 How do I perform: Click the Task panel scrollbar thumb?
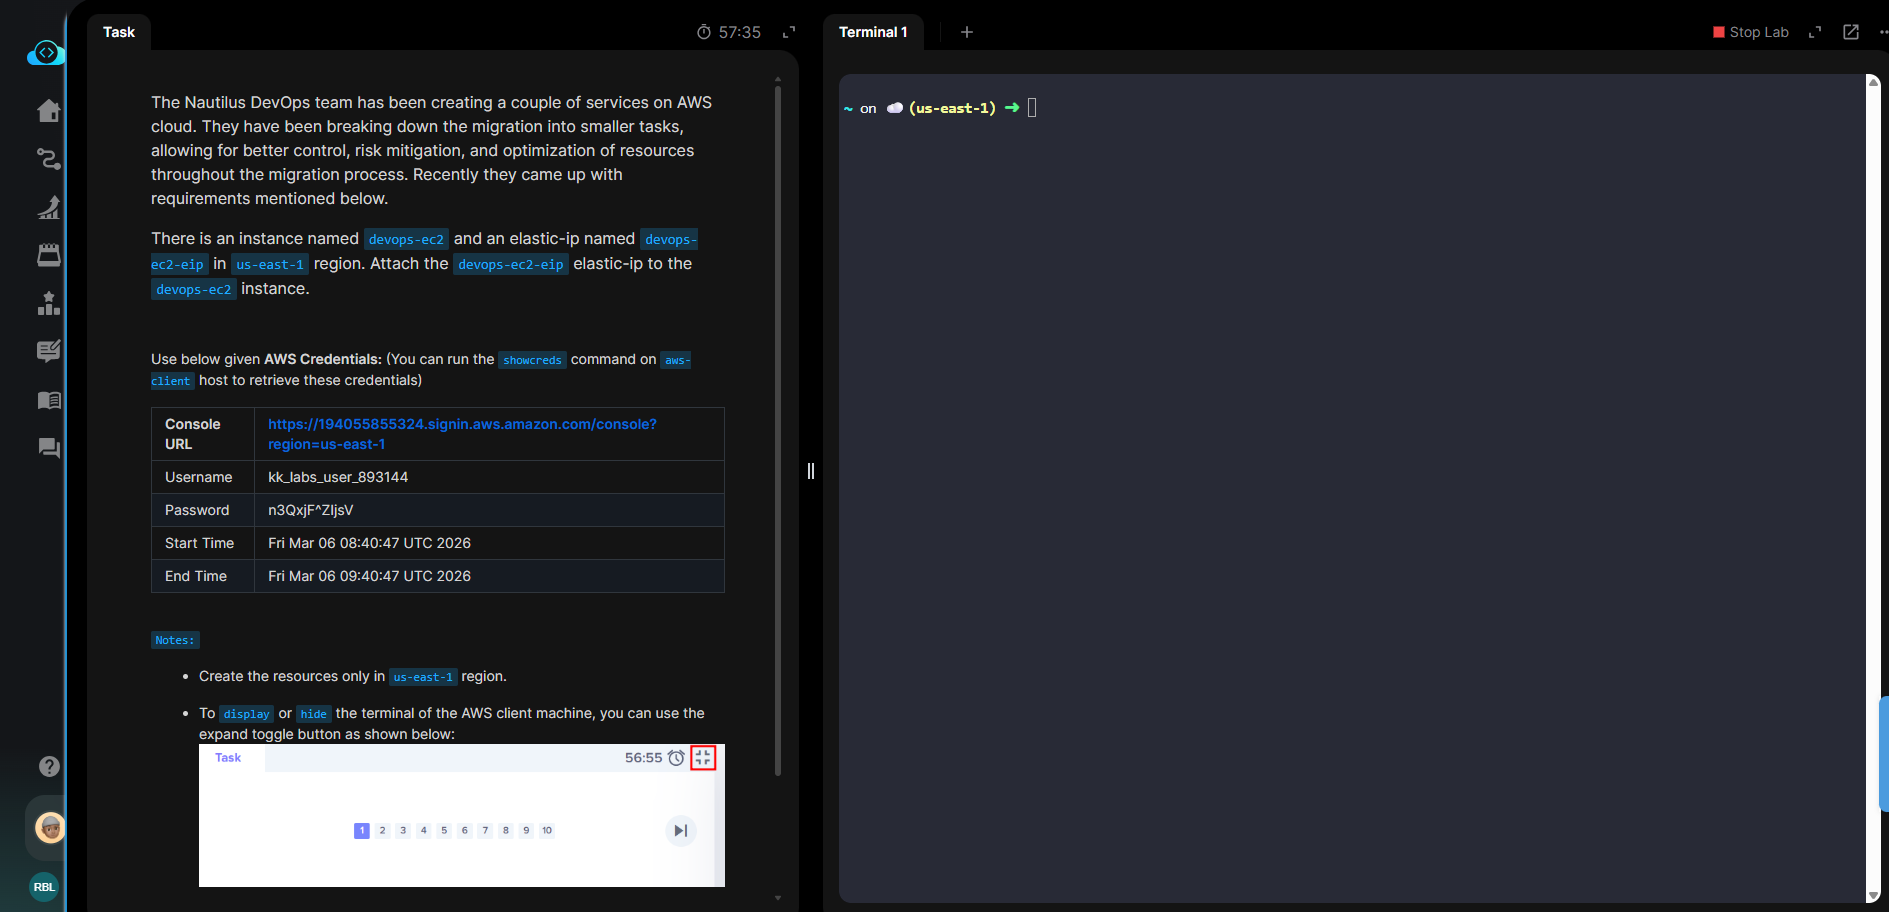[x=778, y=430]
